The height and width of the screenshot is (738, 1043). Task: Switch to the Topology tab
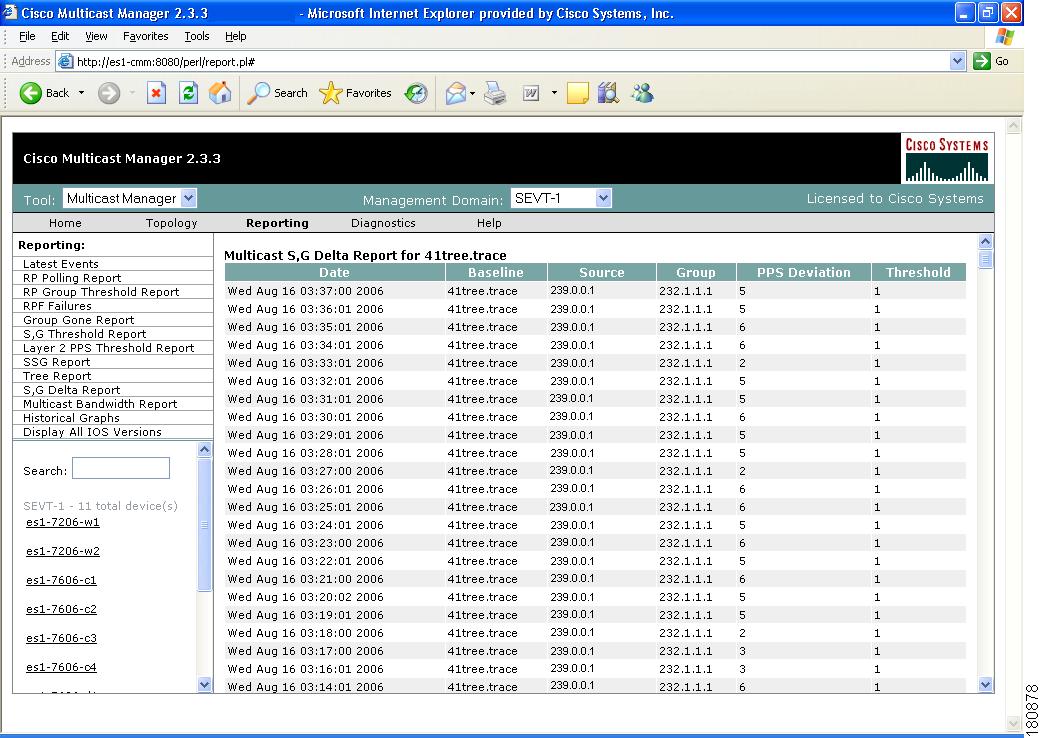(x=172, y=223)
